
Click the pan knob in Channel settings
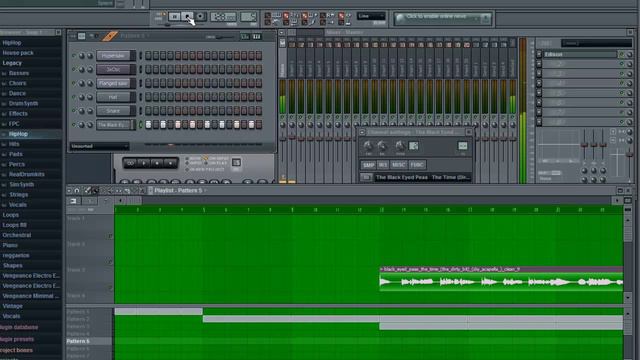tap(368, 145)
